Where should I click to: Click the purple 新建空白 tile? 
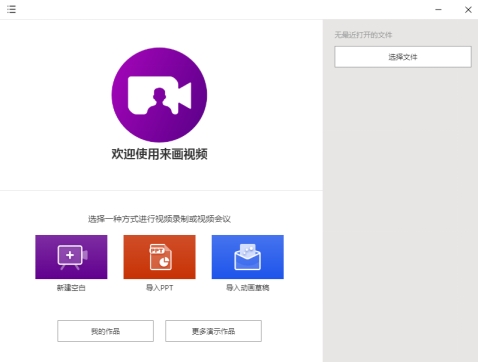click(x=71, y=257)
